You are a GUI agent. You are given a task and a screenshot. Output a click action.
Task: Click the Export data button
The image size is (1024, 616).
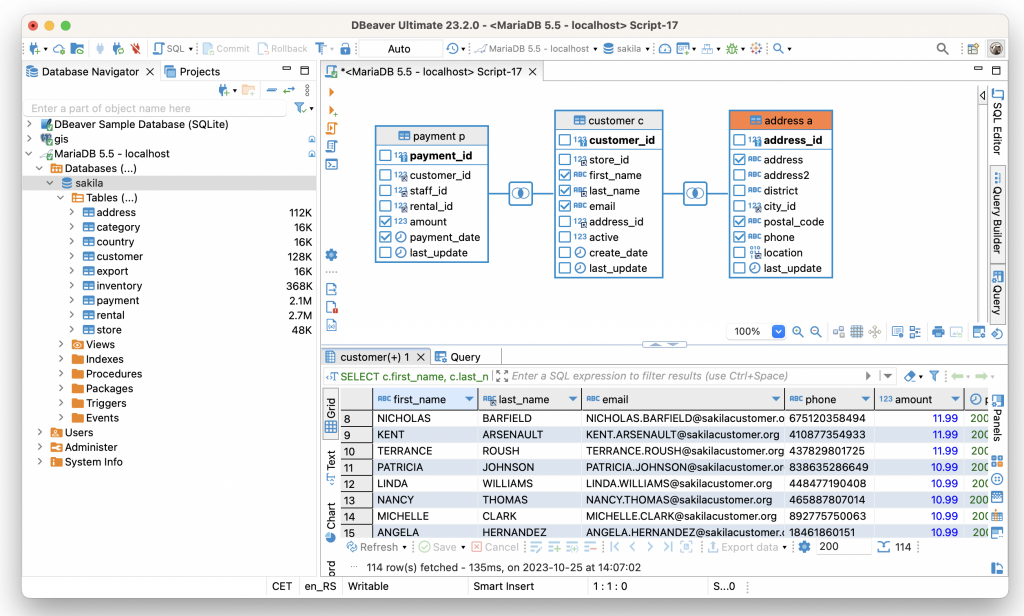point(744,547)
